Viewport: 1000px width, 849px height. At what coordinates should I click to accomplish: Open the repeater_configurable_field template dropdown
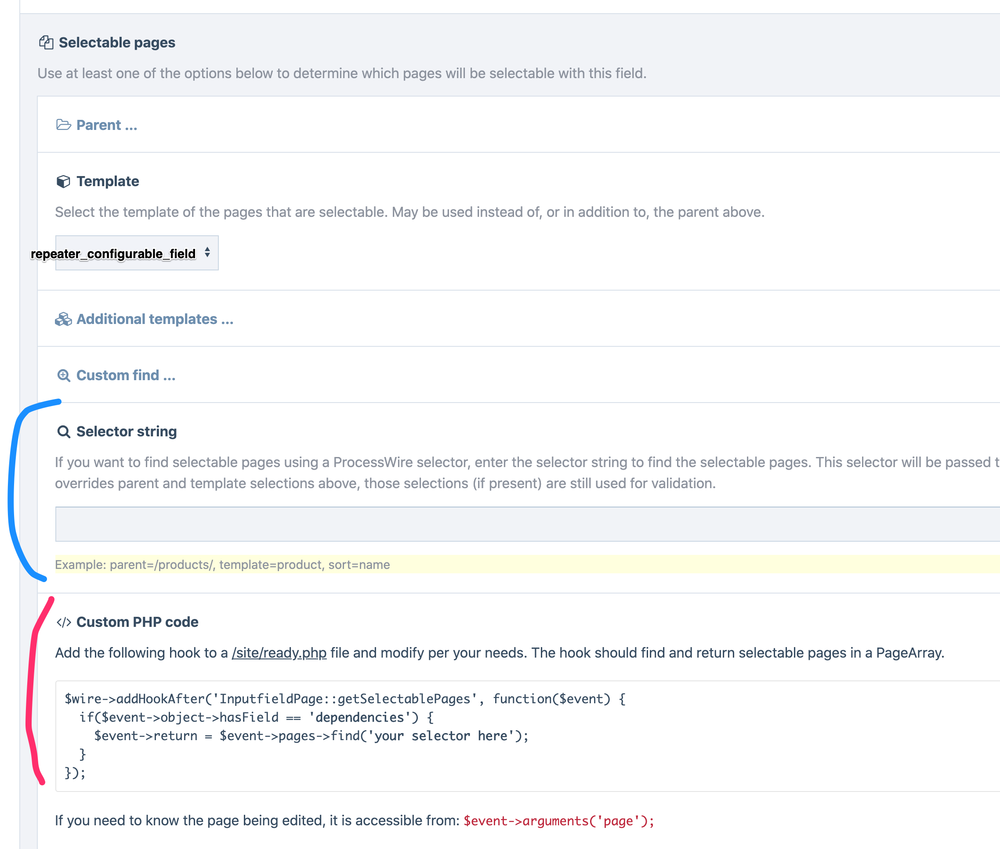[124, 253]
